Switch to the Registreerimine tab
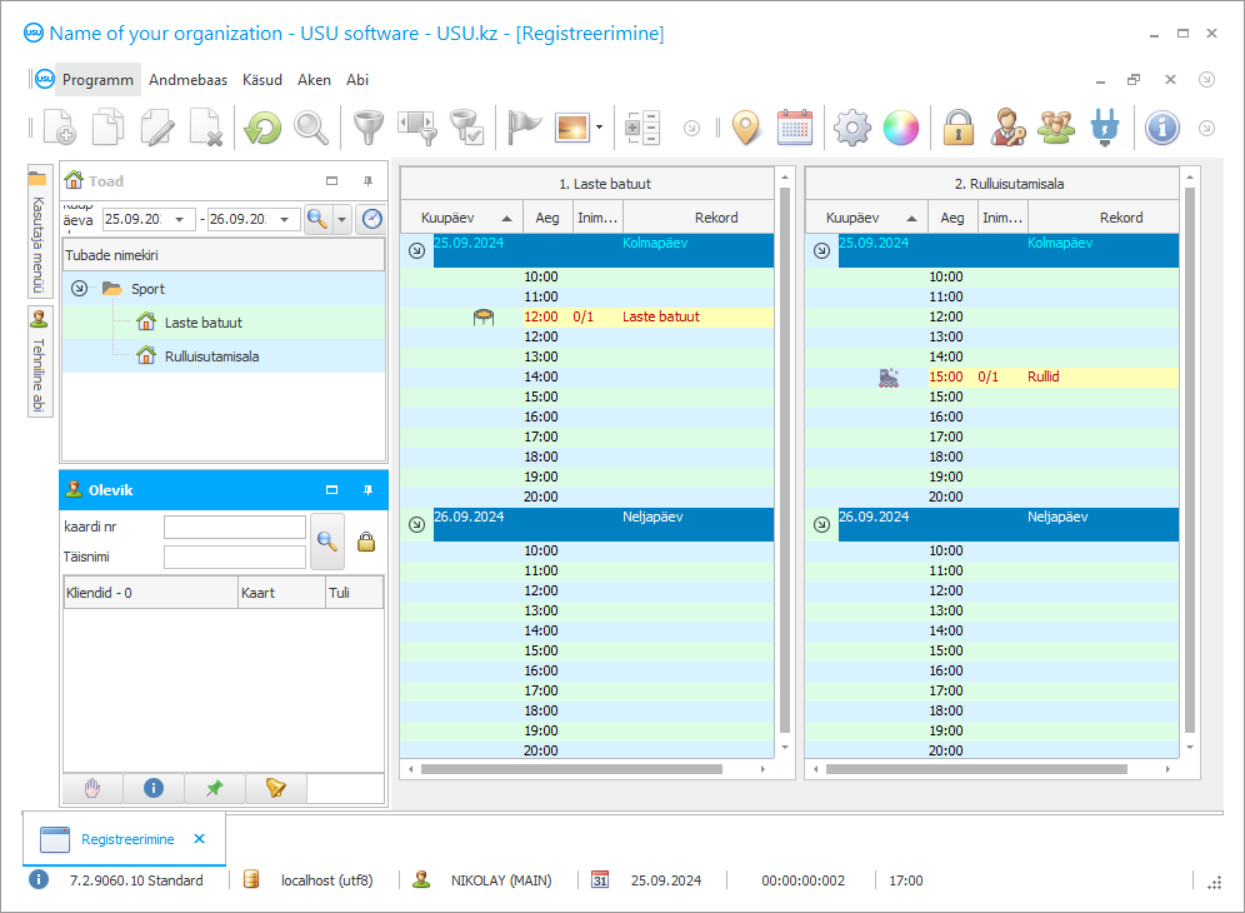The height and width of the screenshot is (913, 1245). pyautogui.click(x=127, y=839)
